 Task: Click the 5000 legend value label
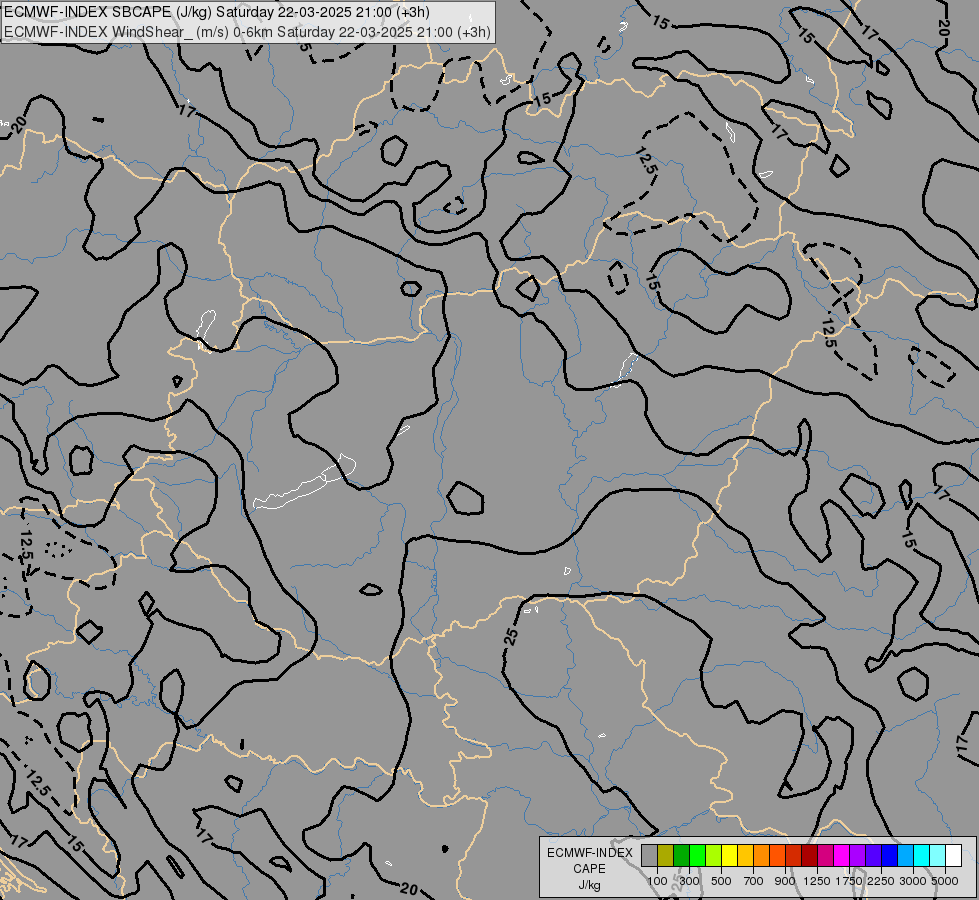tap(945, 881)
